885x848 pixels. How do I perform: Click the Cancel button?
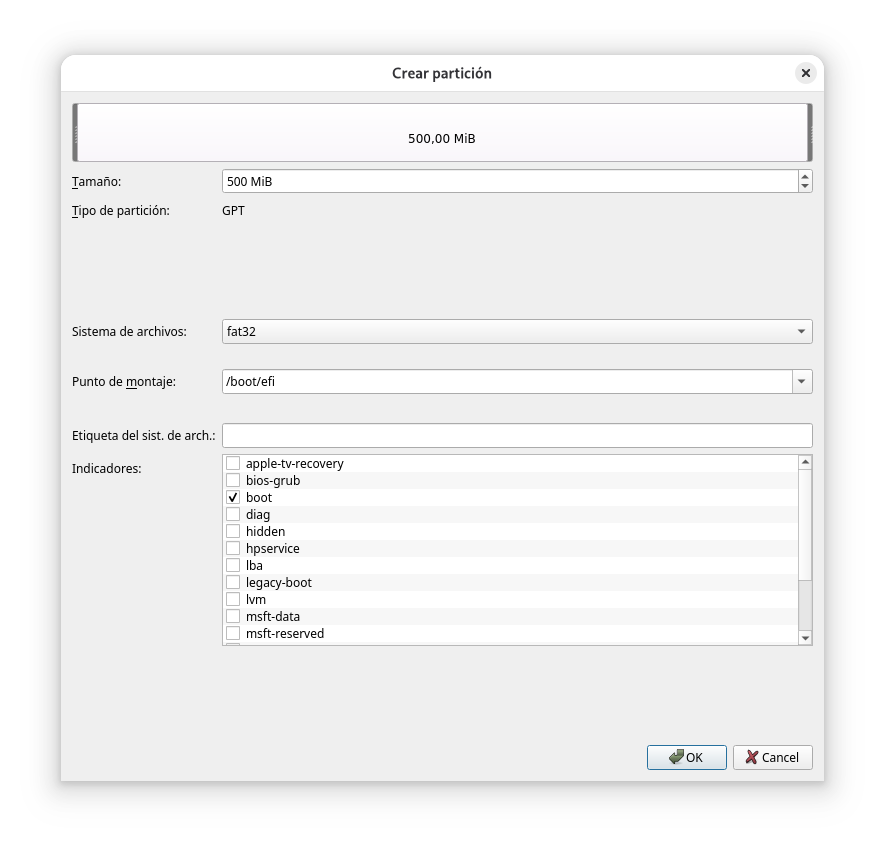[772, 757]
